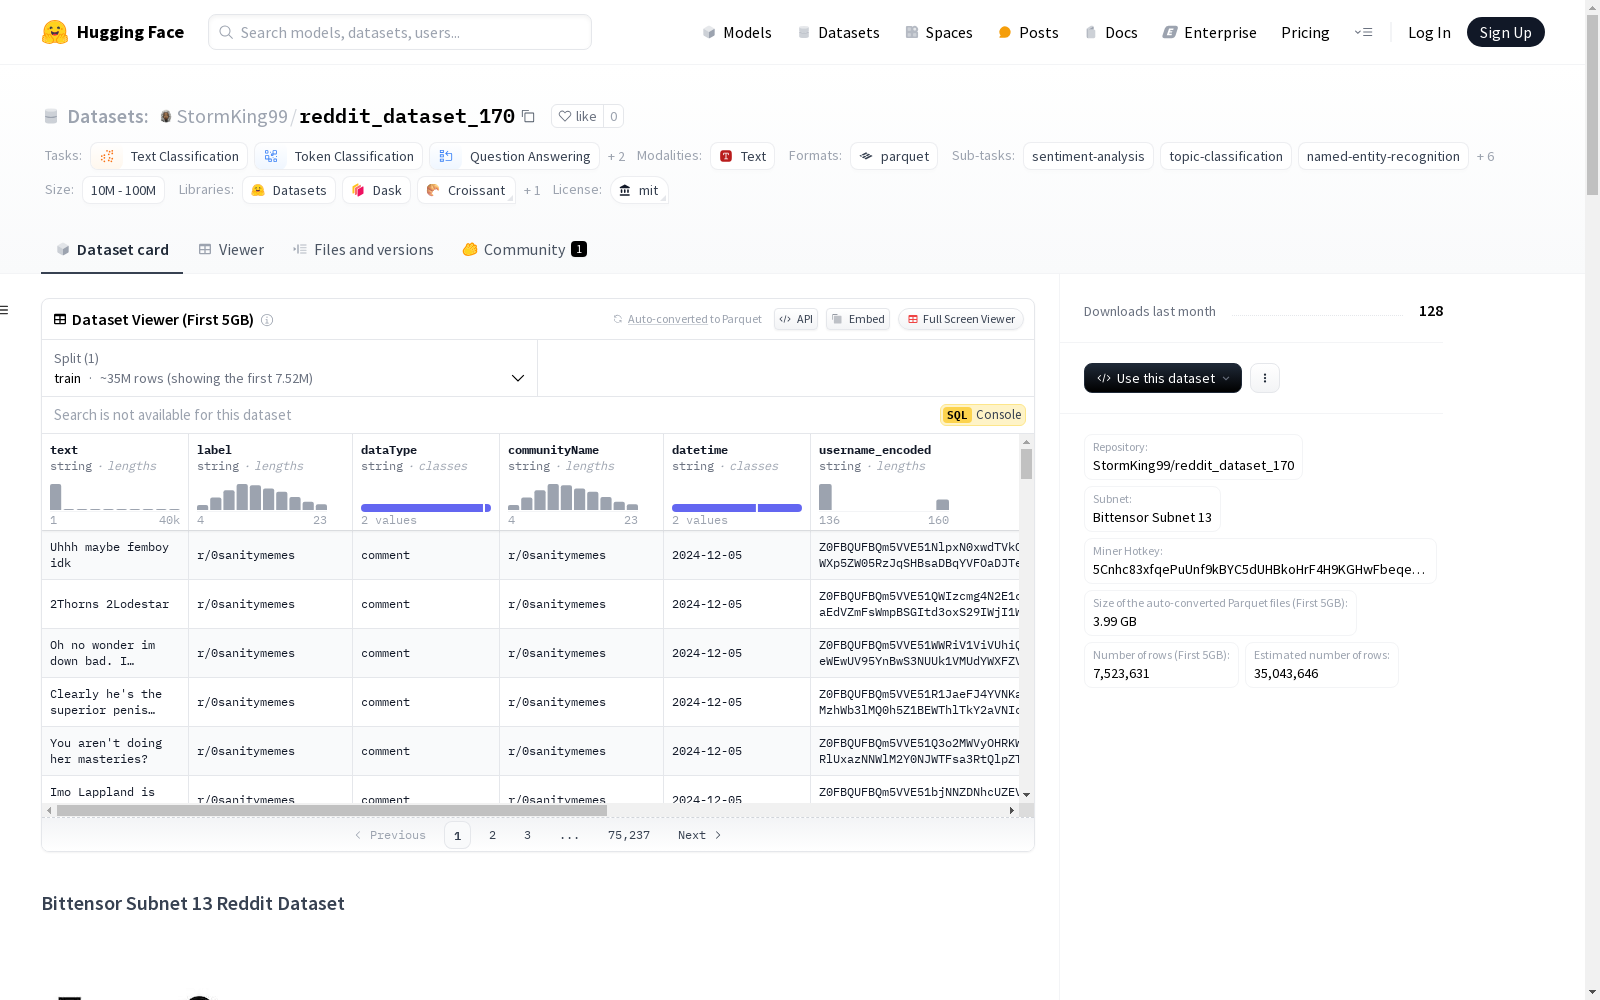Like the dataset with the heart button

pos(577,117)
